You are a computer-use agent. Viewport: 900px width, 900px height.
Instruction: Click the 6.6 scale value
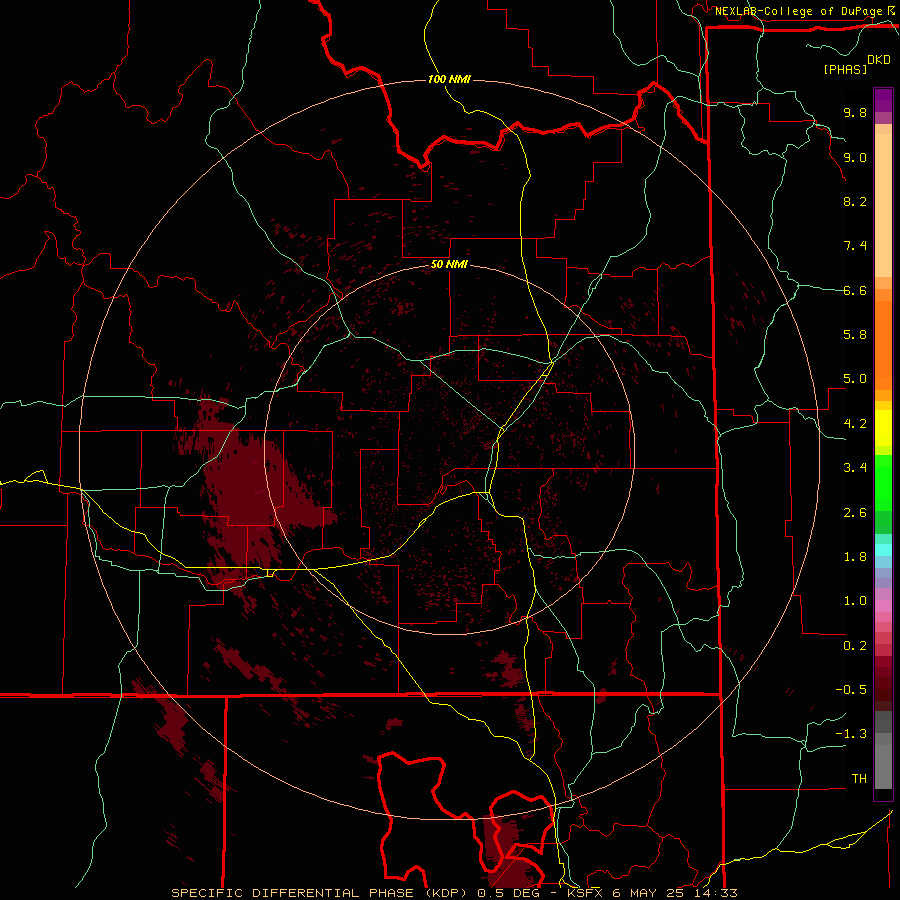[855, 290]
